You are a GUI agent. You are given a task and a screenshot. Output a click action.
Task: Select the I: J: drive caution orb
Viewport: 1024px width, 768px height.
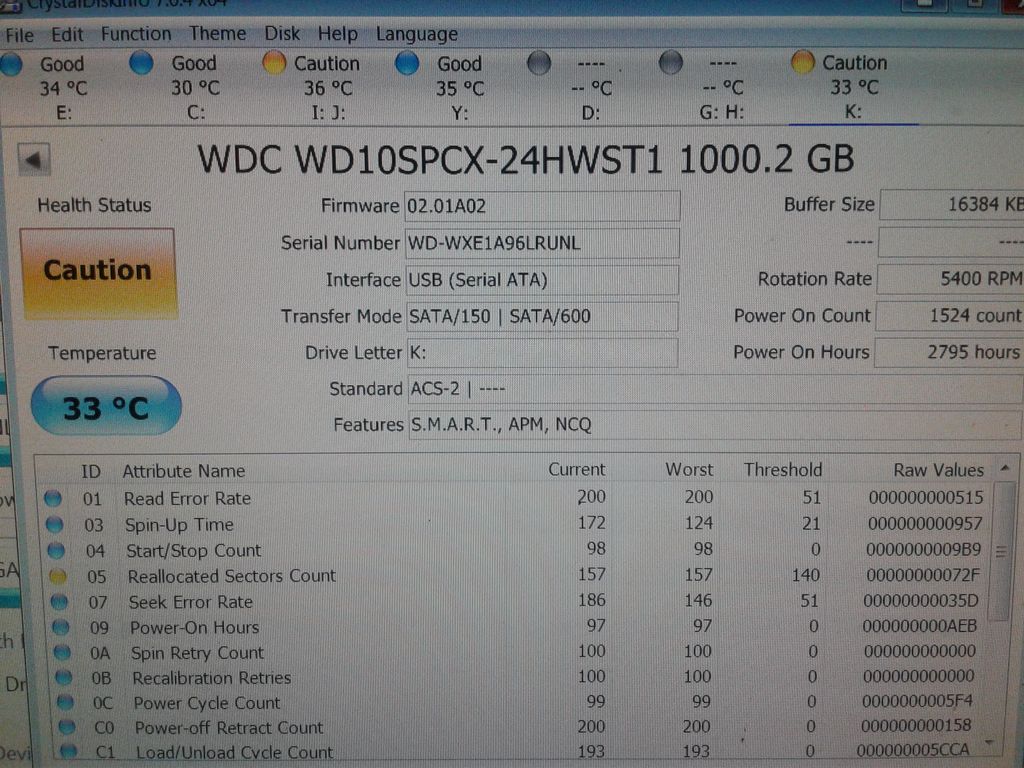coord(274,63)
